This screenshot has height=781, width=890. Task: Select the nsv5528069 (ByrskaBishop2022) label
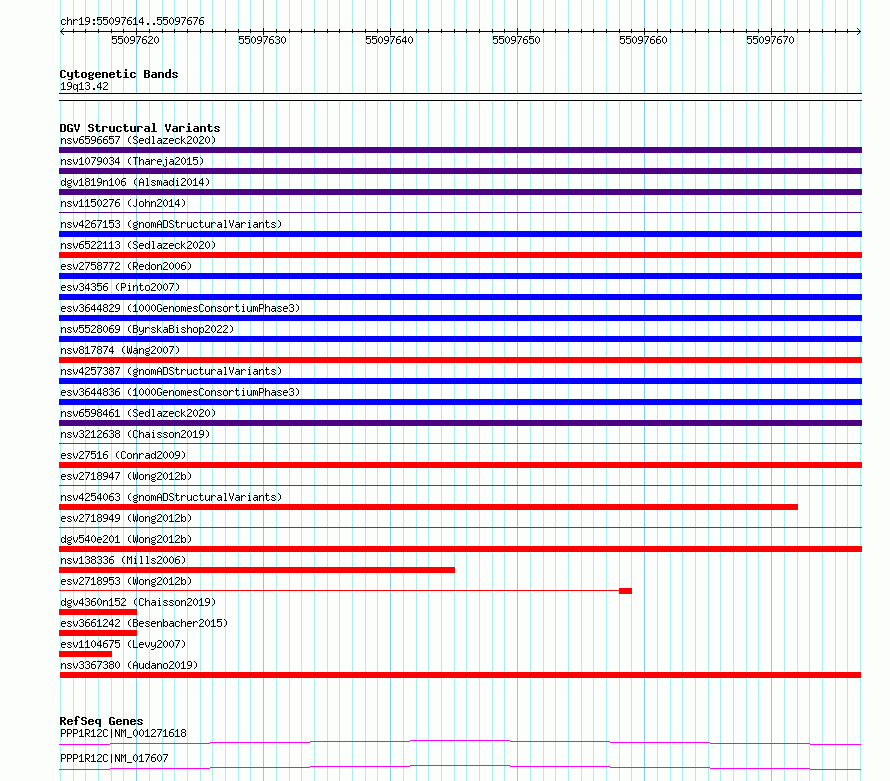pyautogui.click(x=147, y=329)
